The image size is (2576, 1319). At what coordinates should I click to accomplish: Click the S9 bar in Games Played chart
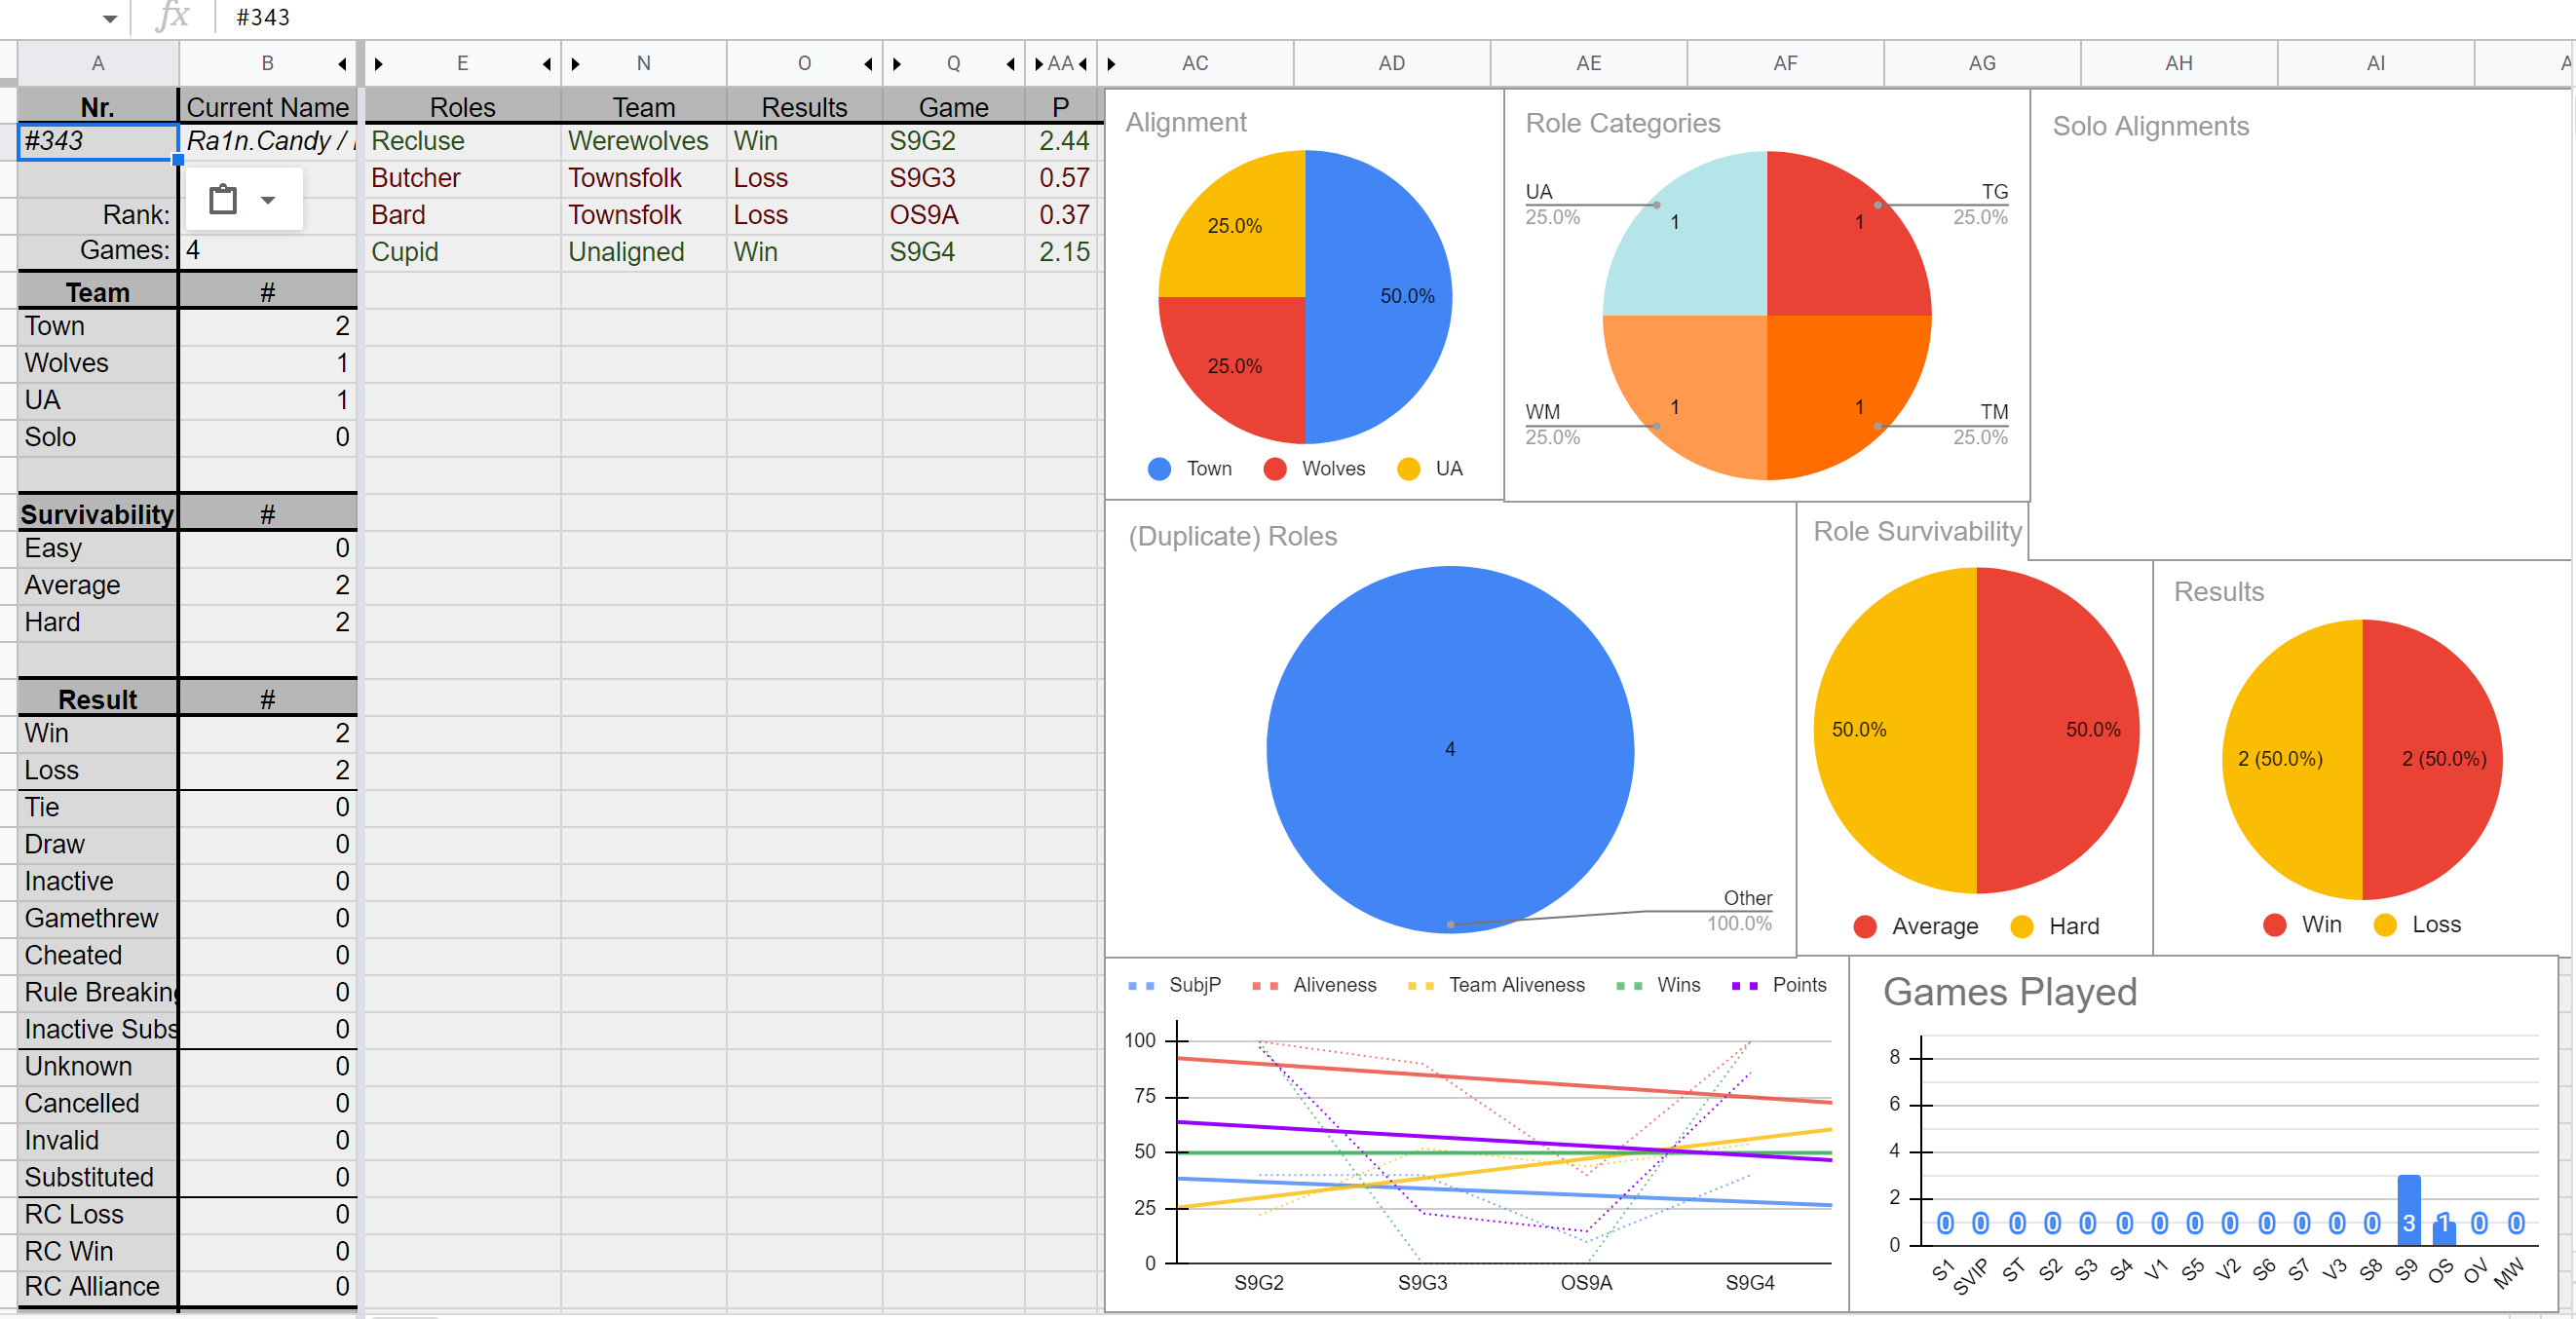pyautogui.click(x=2408, y=1210)
